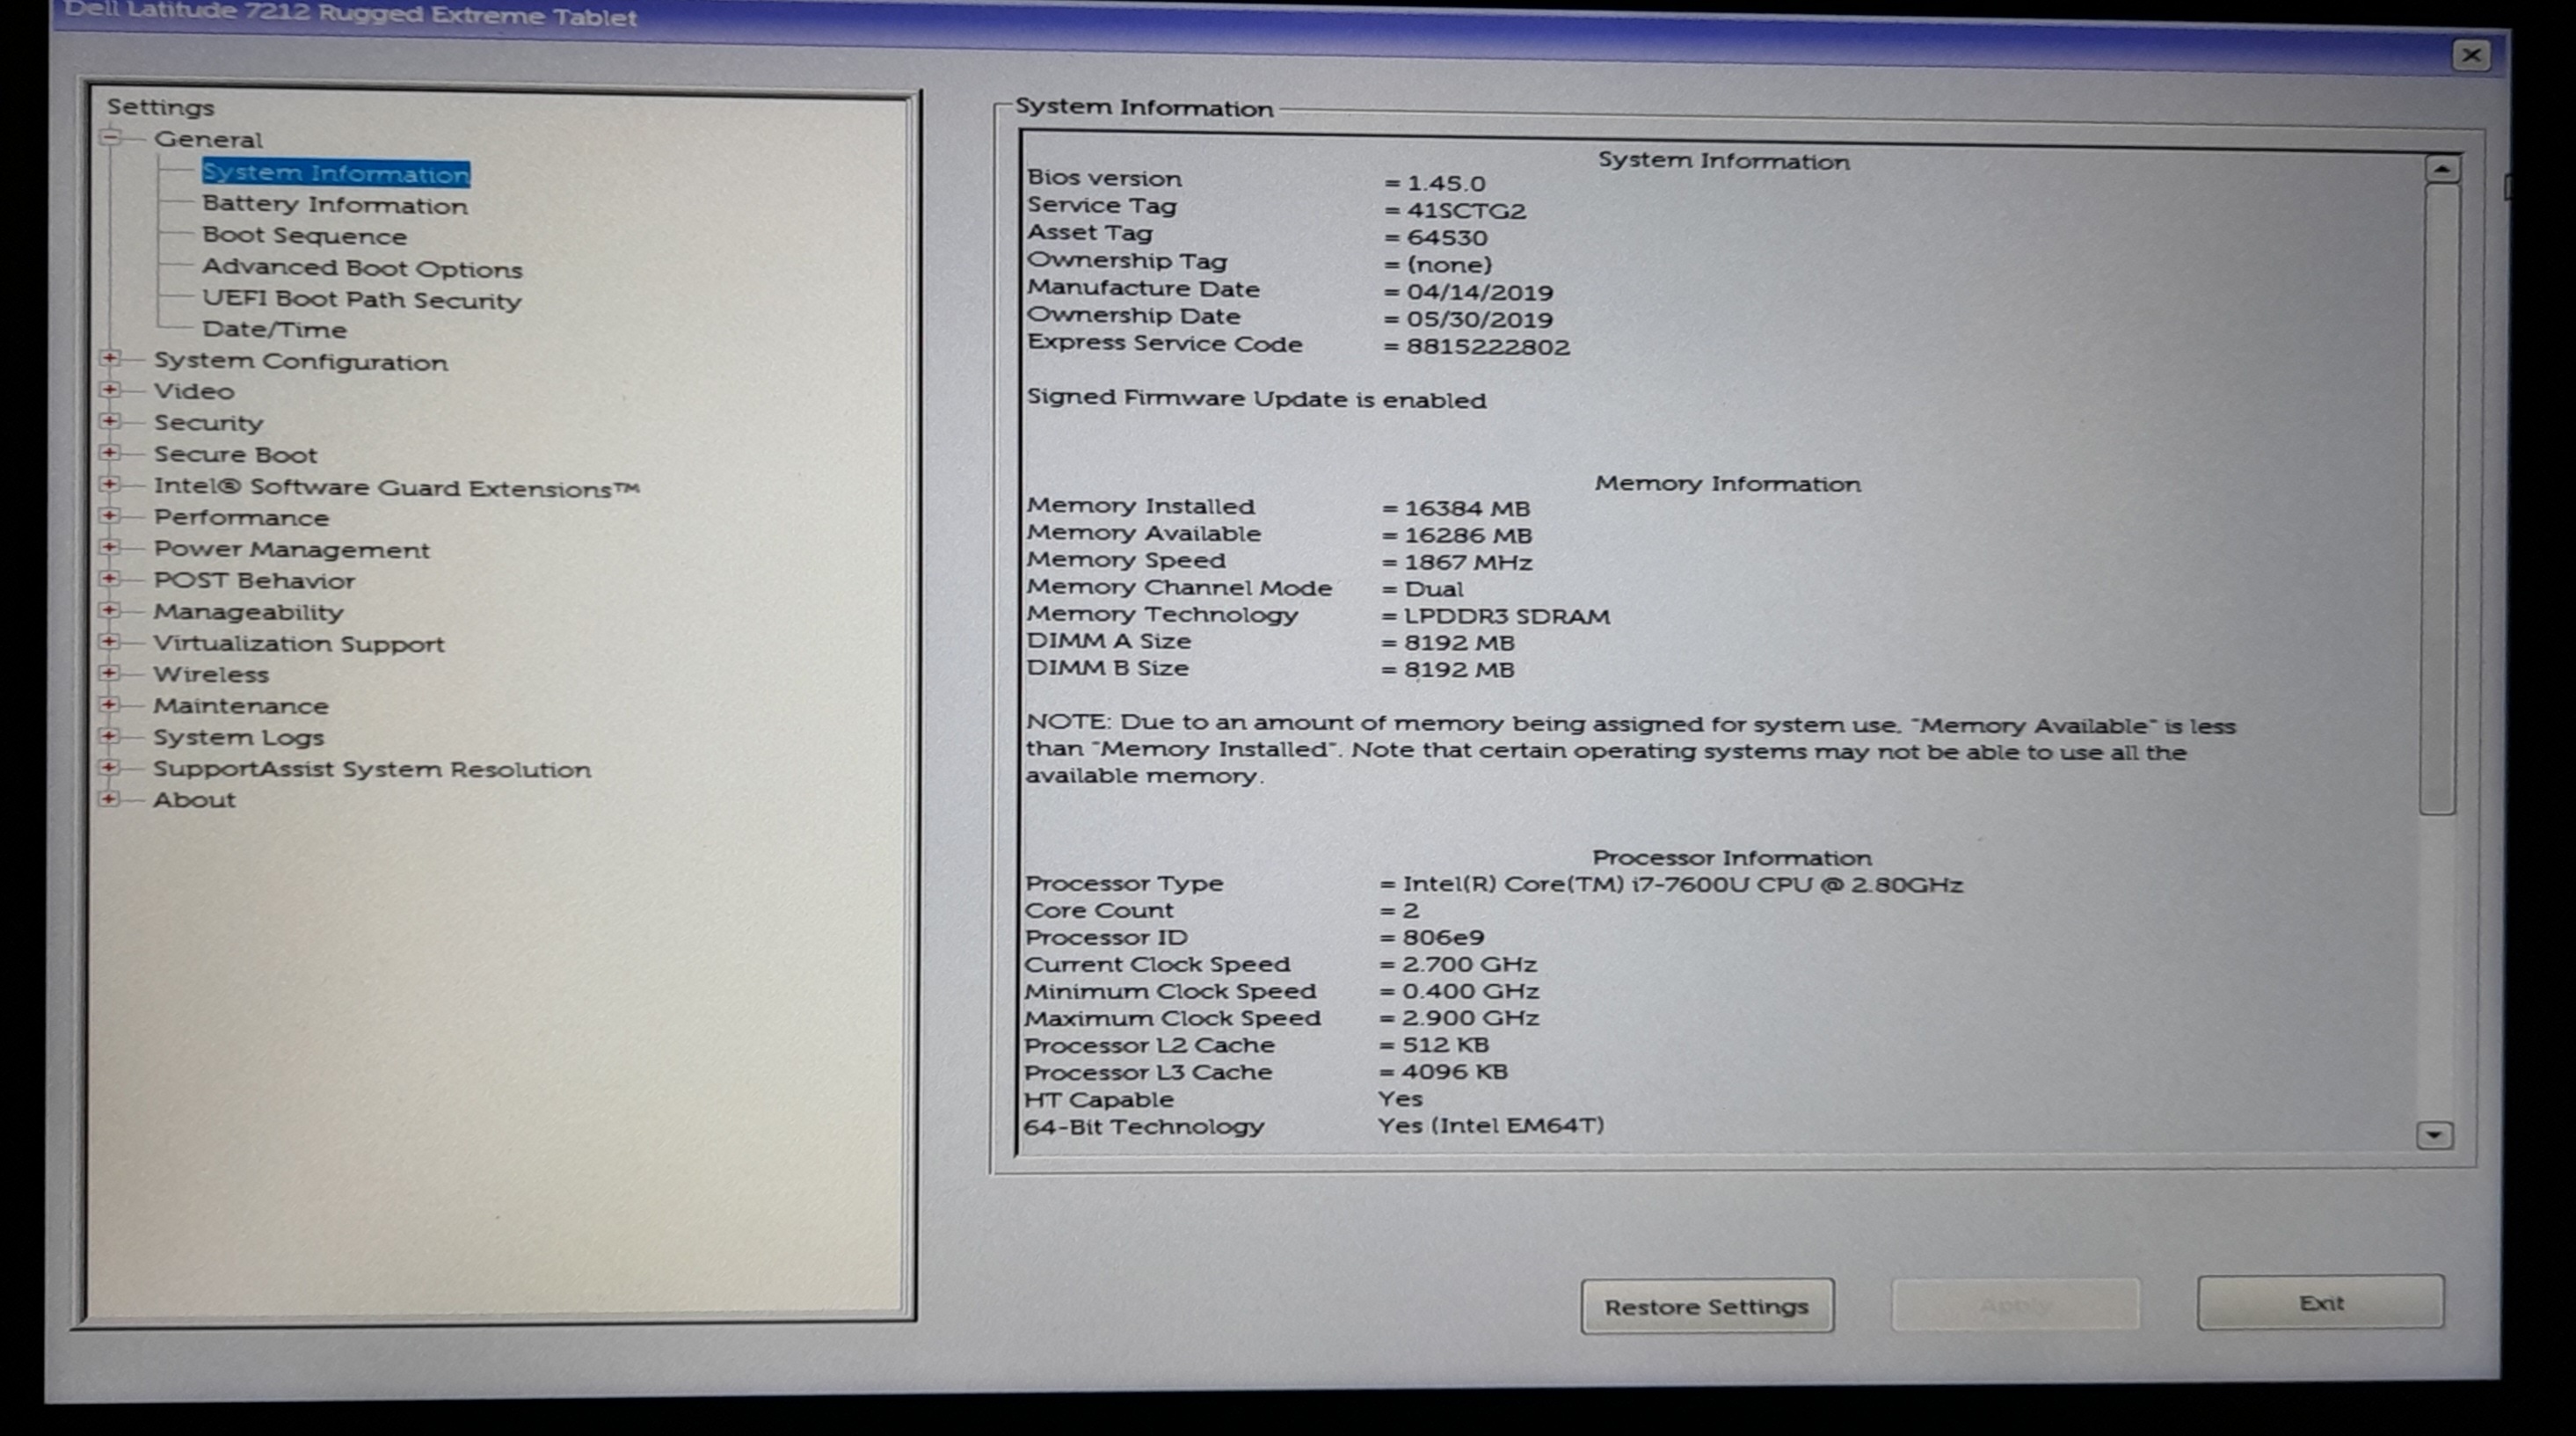Select UEFI Boot Path Security

[x=361, y=299]
